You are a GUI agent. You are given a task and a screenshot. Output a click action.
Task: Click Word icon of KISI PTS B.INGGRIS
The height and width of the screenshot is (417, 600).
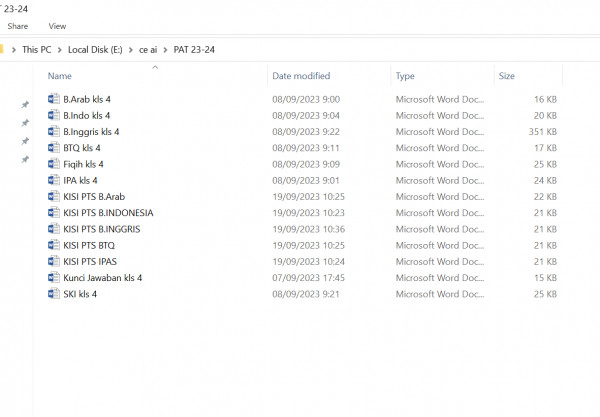[54, 229]
